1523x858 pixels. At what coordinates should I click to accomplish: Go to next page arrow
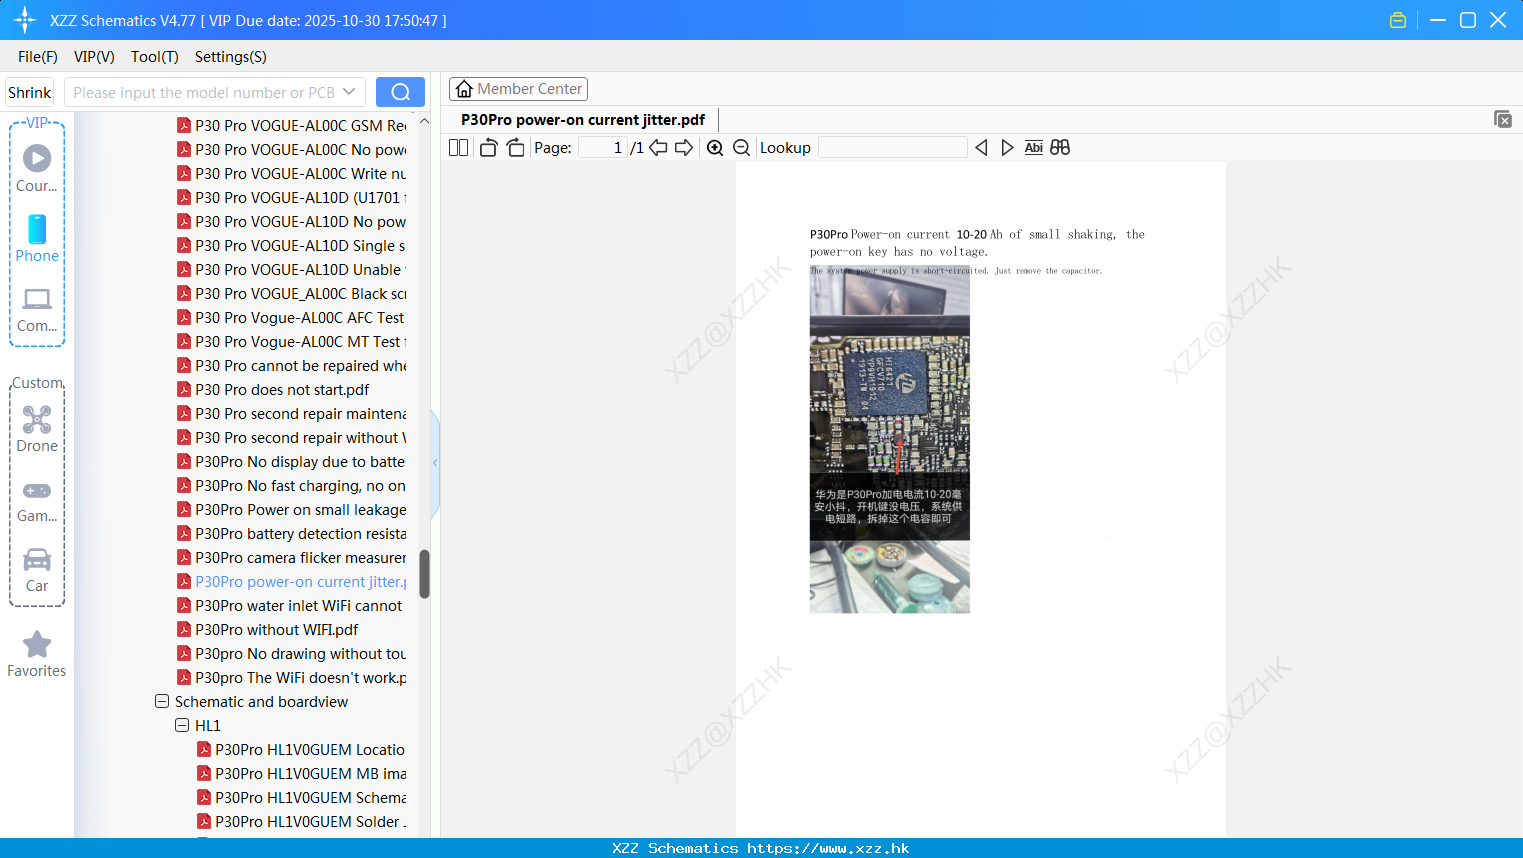[x=684, y=147]
